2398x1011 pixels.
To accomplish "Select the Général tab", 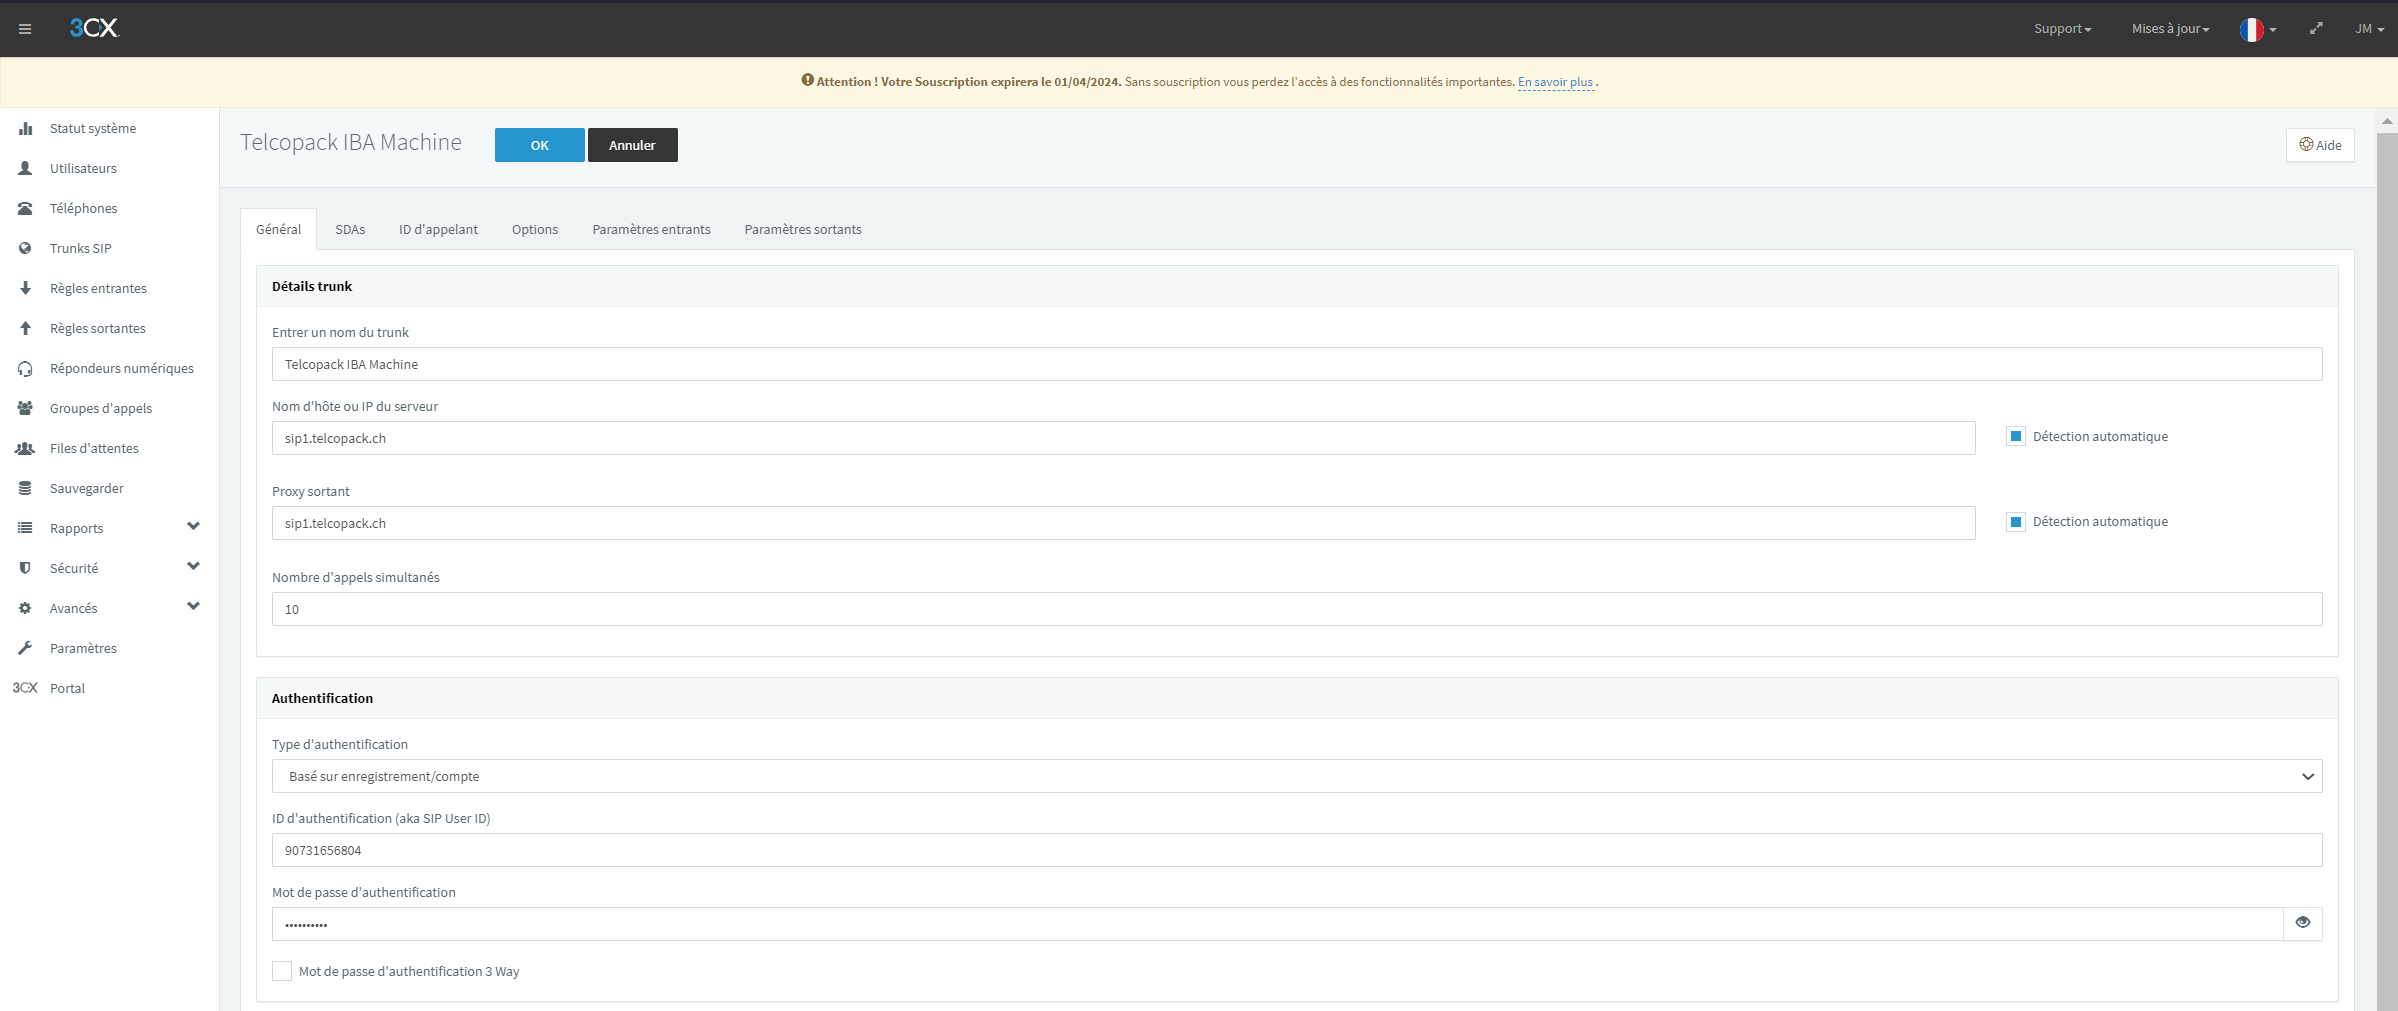I will click(x=278, y=229).
